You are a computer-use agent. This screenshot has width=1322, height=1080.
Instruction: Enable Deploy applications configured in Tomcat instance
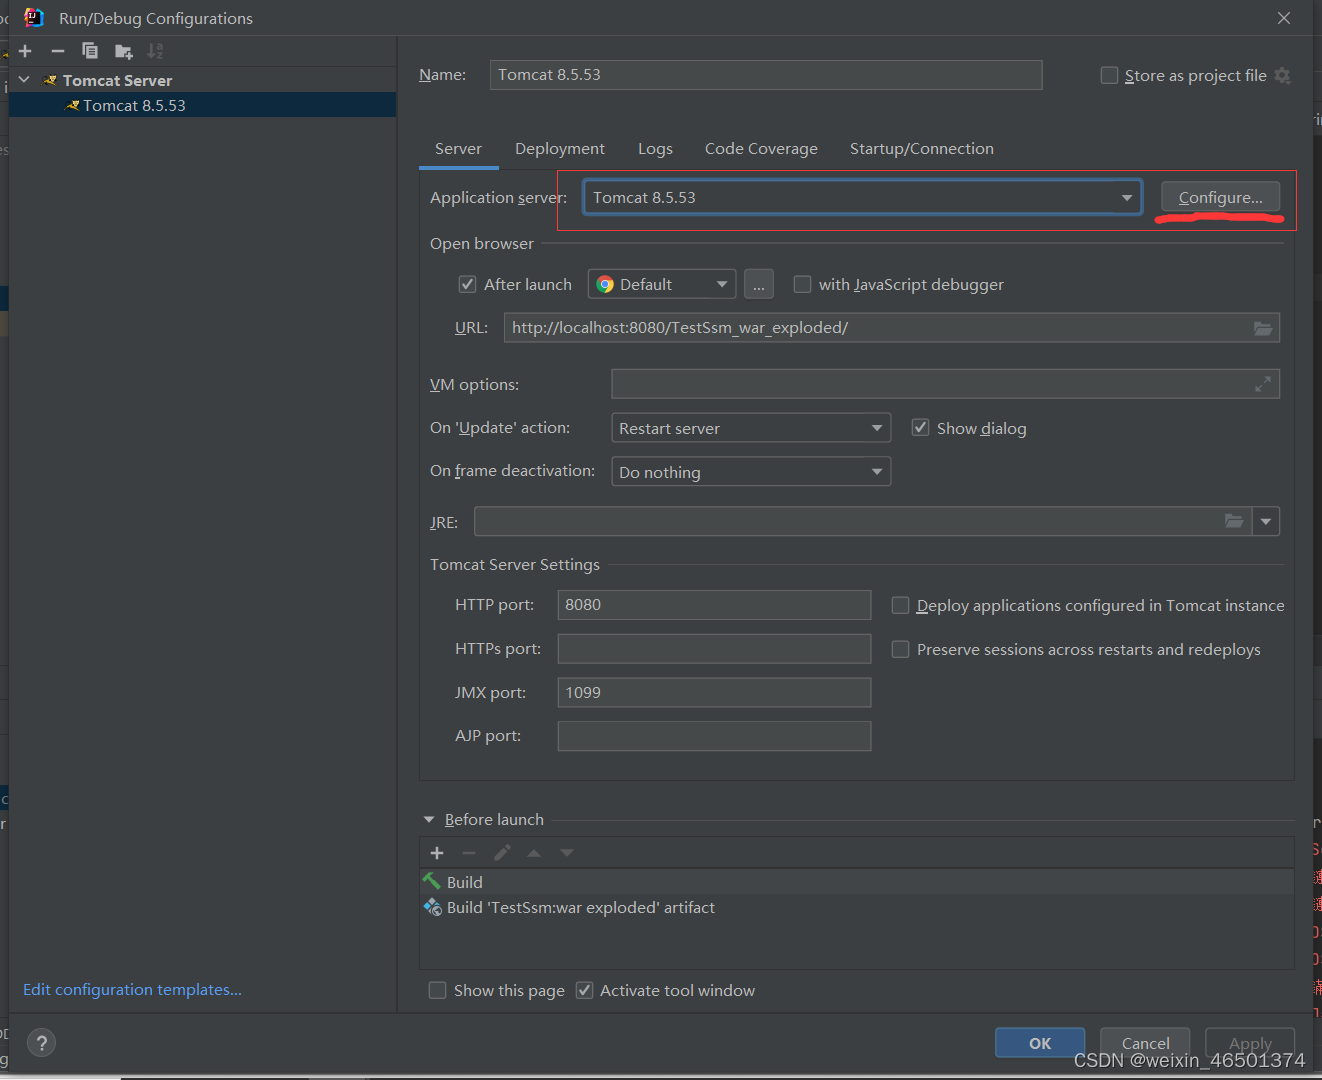tap(900, 606)
